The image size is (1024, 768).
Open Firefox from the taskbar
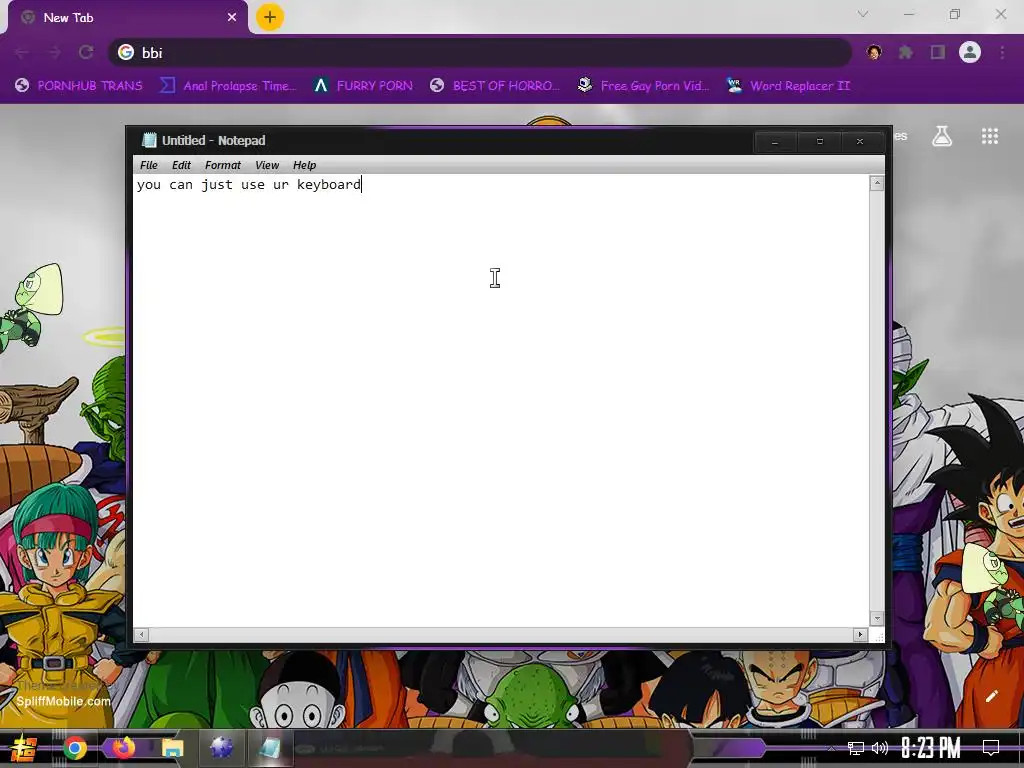click(123, 747)
